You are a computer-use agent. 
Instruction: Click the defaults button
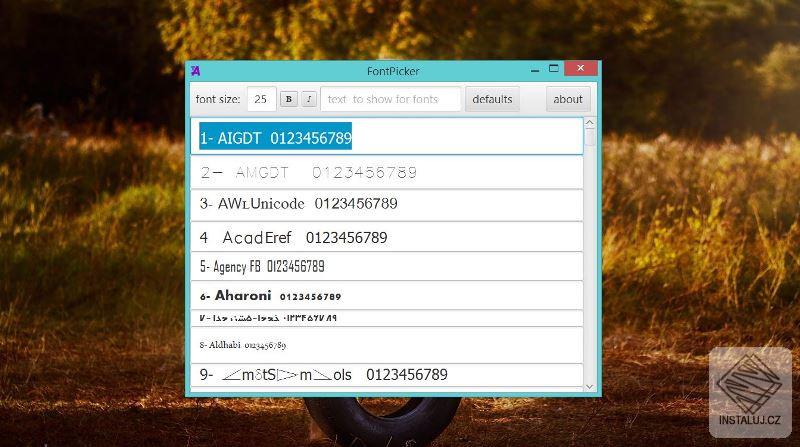[492, 99]
